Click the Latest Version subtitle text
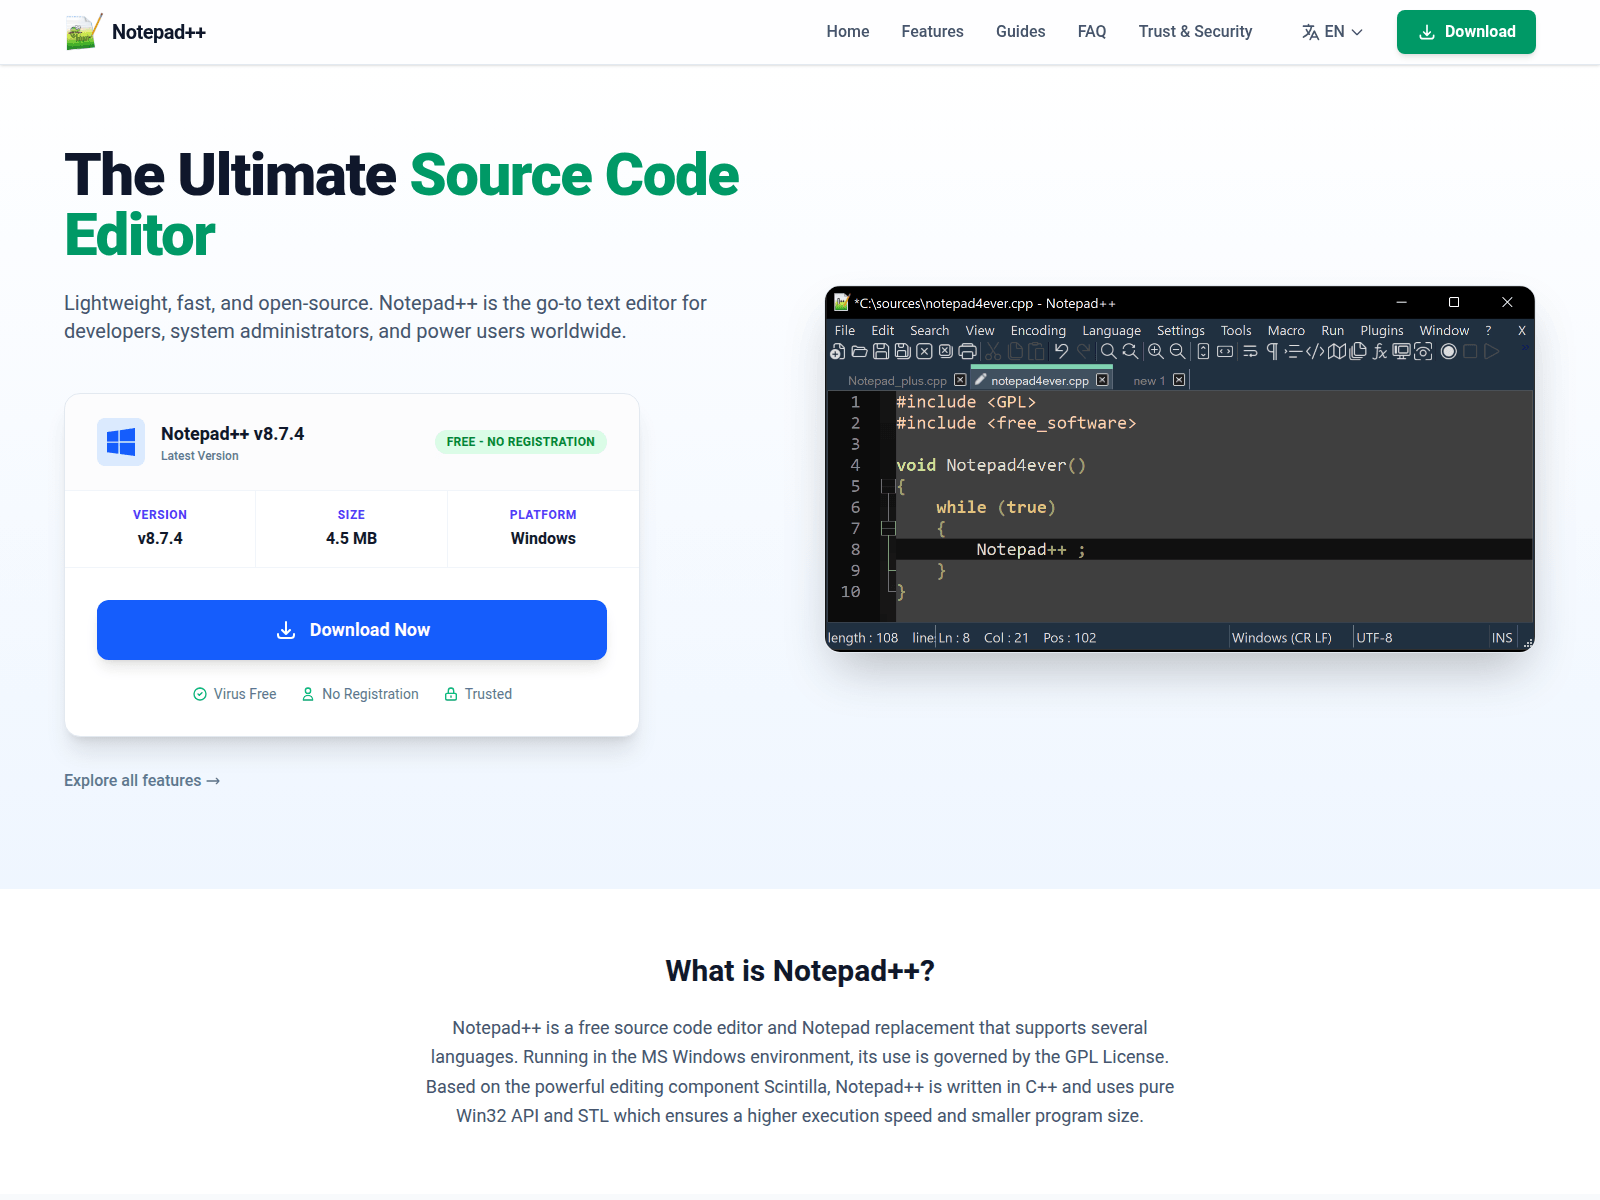 [200, 456]
